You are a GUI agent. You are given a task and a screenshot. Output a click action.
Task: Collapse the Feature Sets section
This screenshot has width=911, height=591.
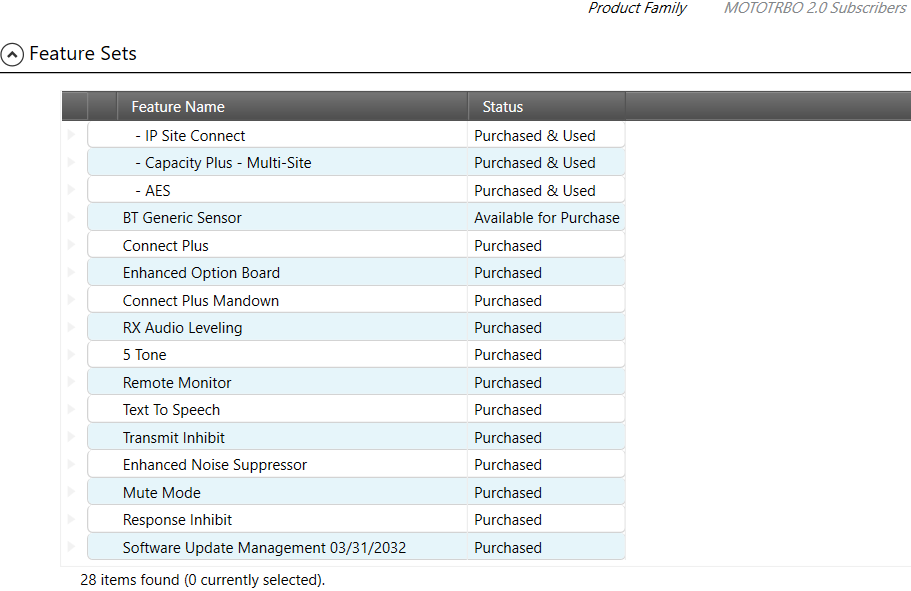[x=12, y=55]
